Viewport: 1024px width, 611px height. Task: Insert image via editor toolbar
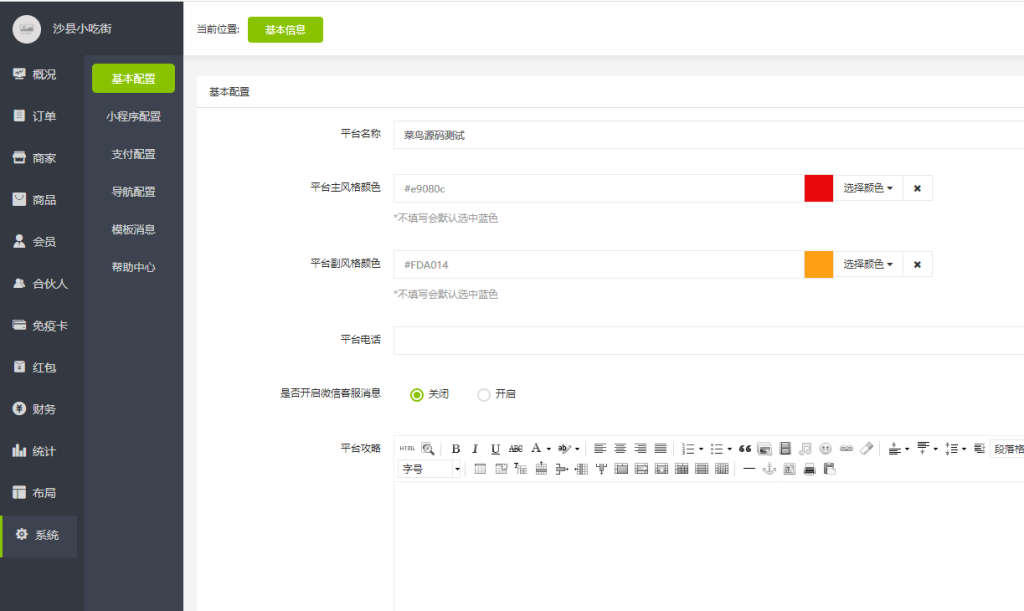[765, 448]
